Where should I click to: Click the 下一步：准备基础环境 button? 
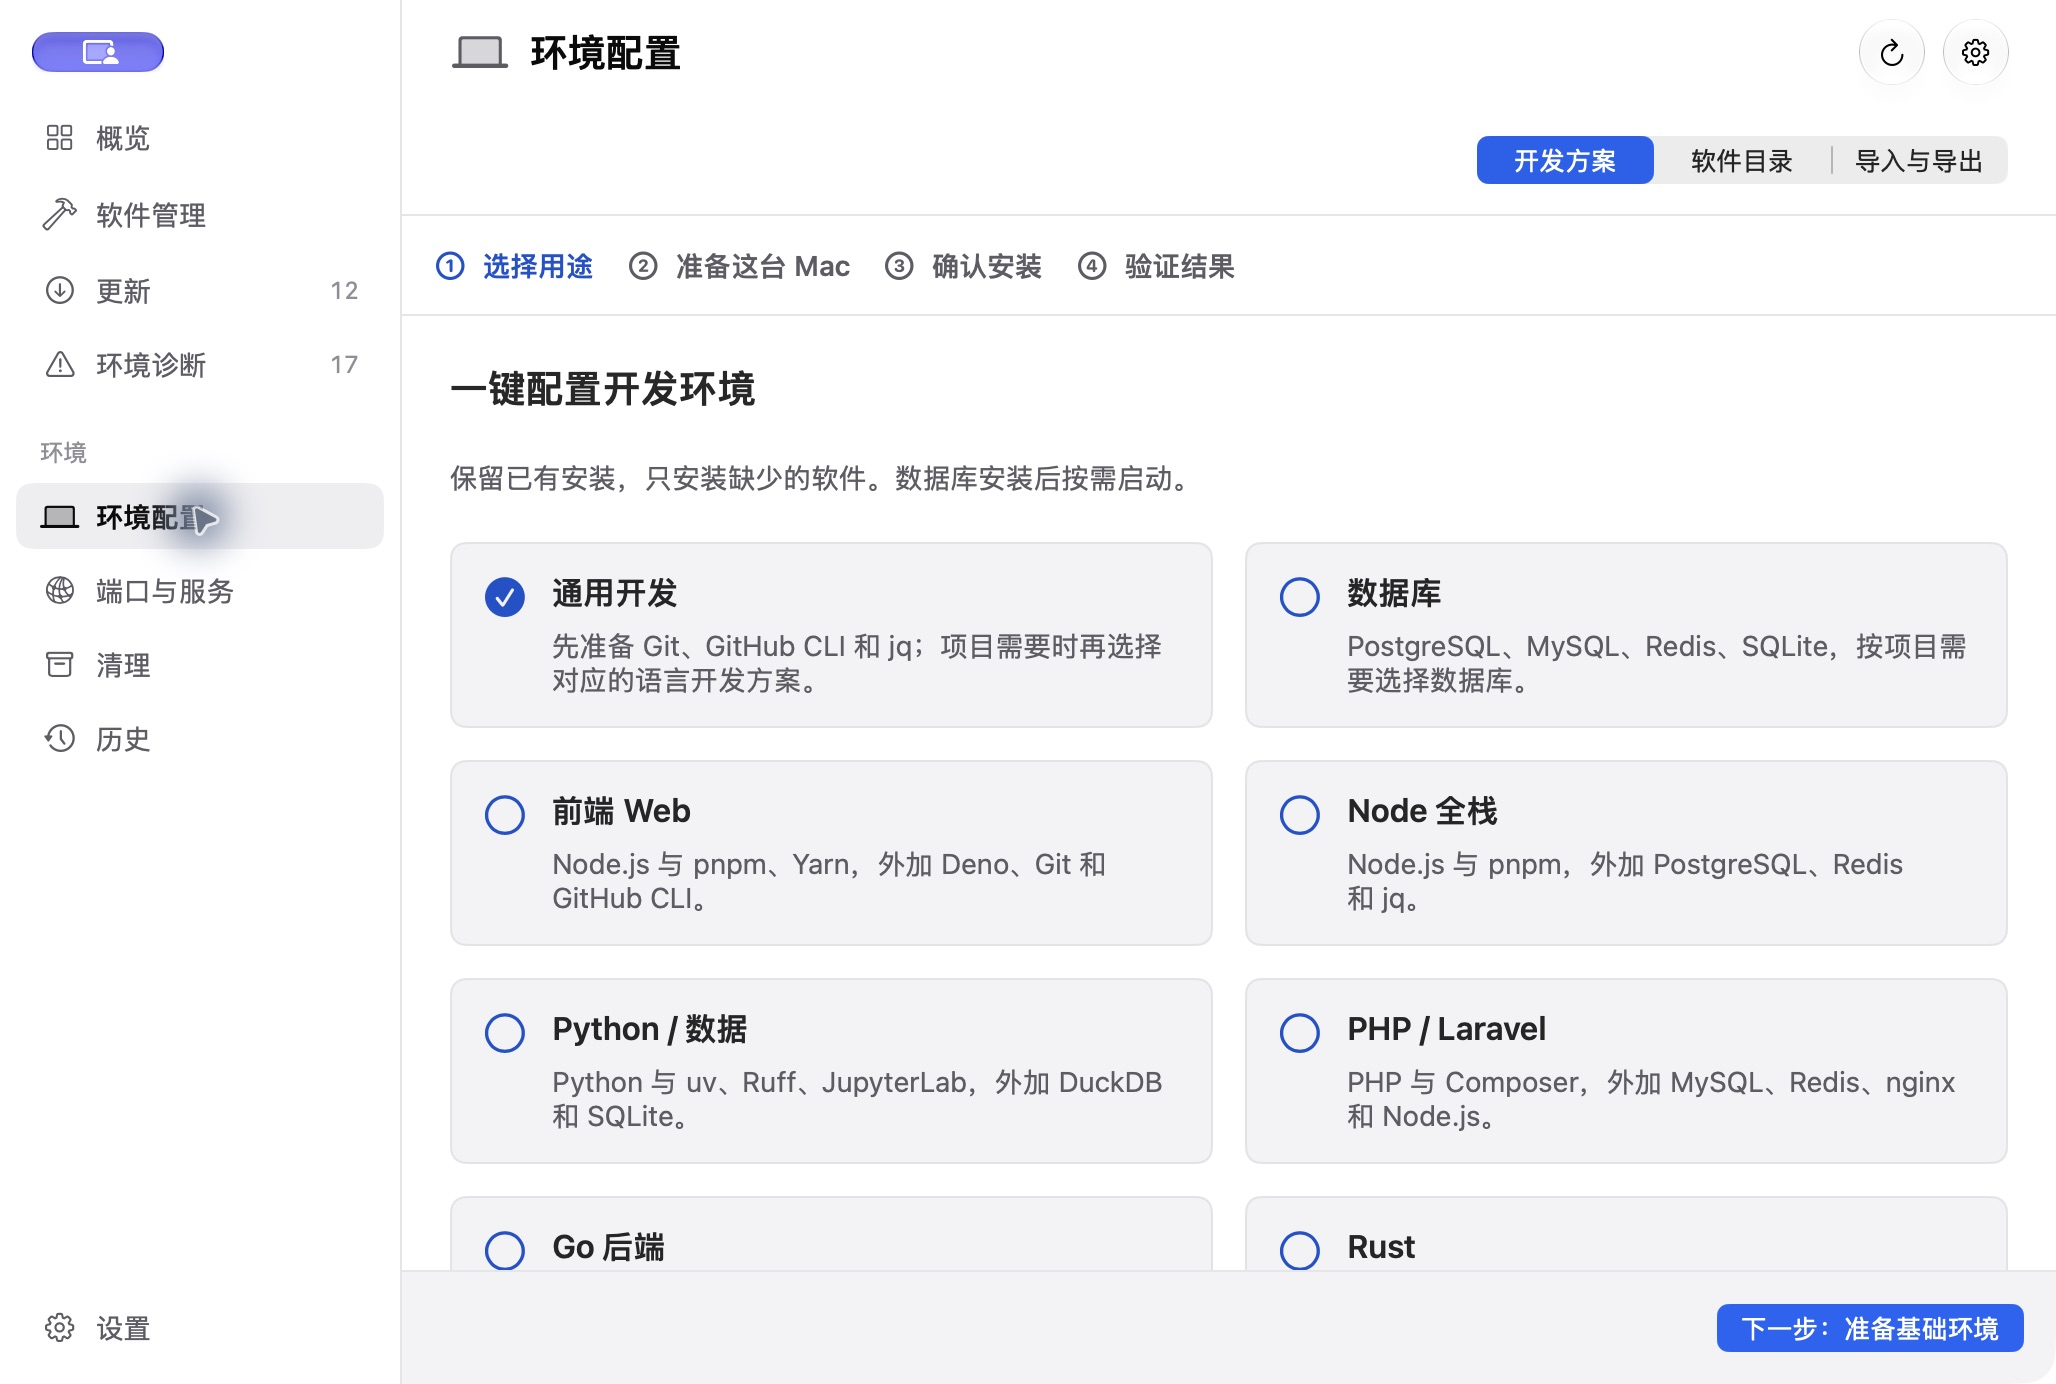1870,1328
